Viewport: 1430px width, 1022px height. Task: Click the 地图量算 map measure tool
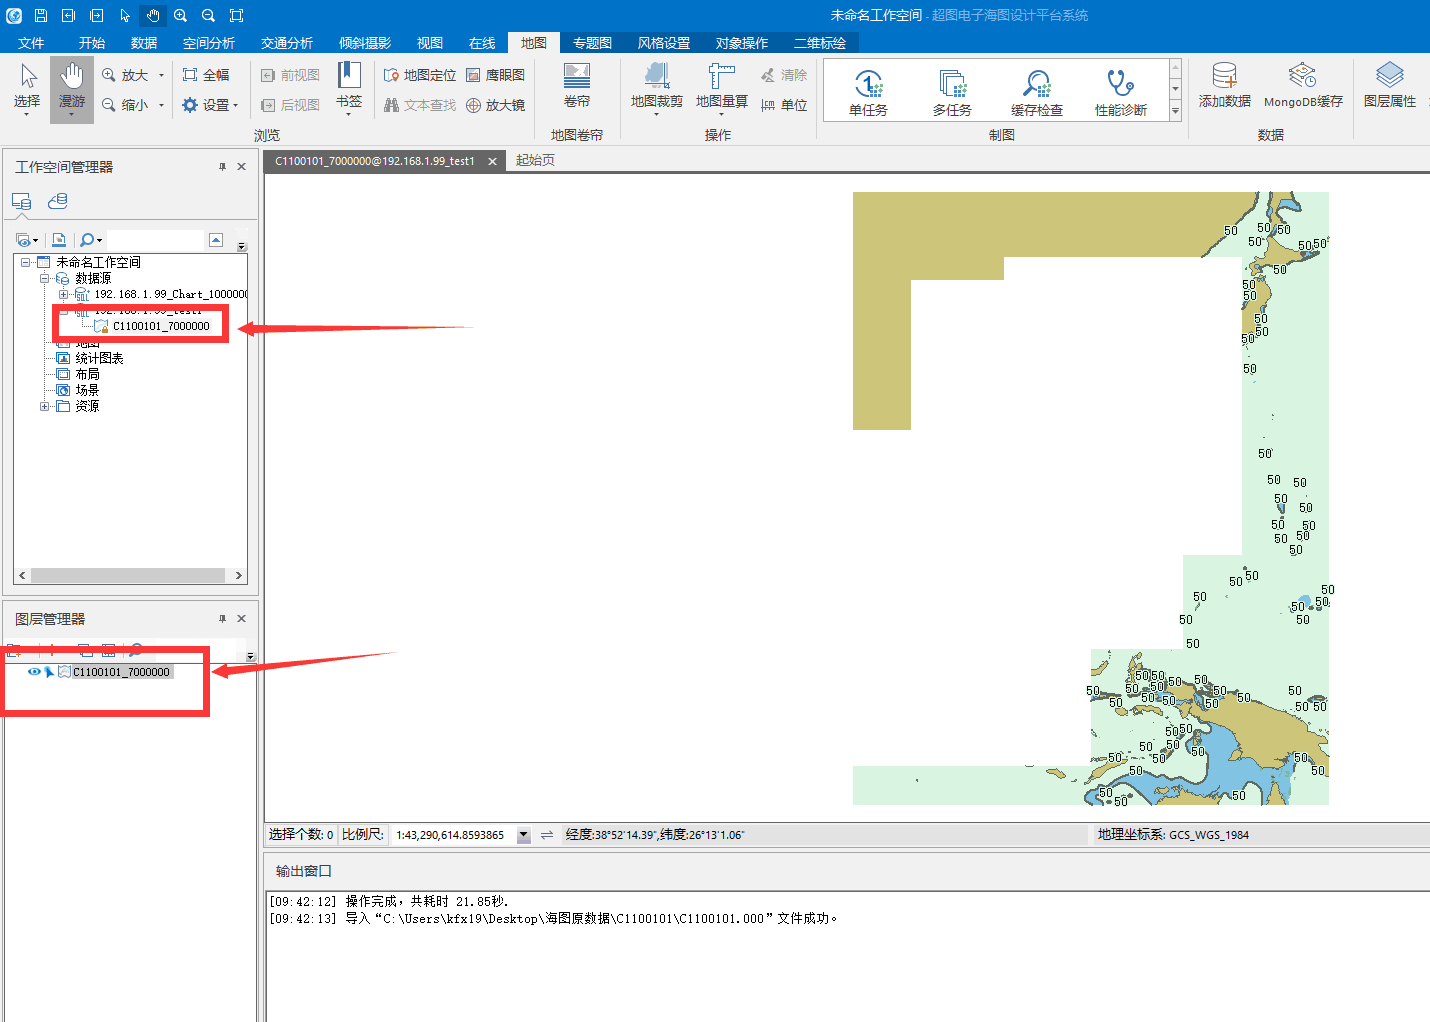722,88
